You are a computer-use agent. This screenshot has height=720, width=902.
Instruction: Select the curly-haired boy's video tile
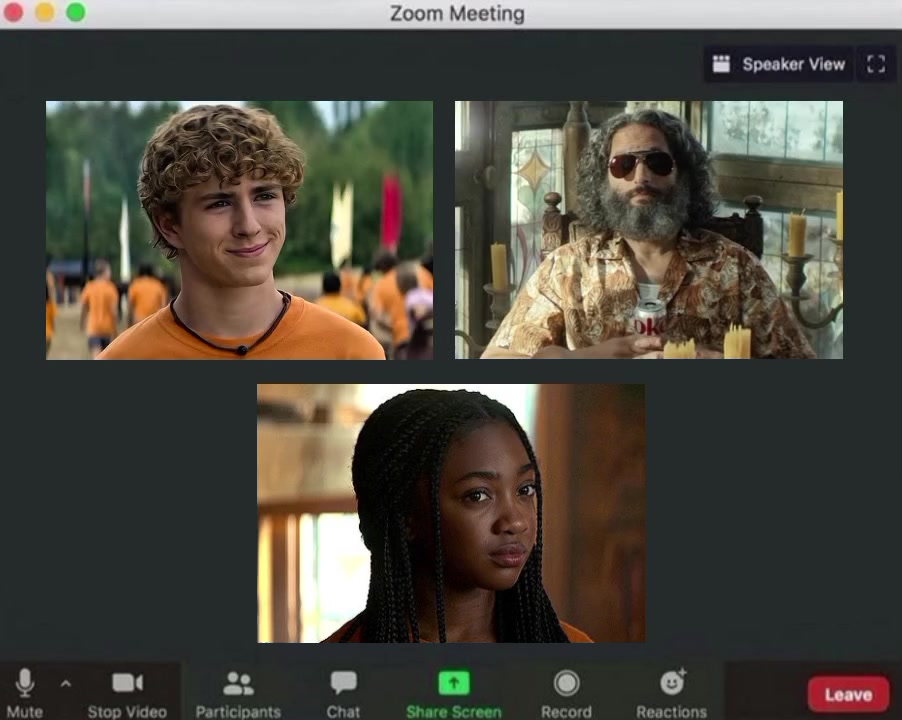(239, 230)
